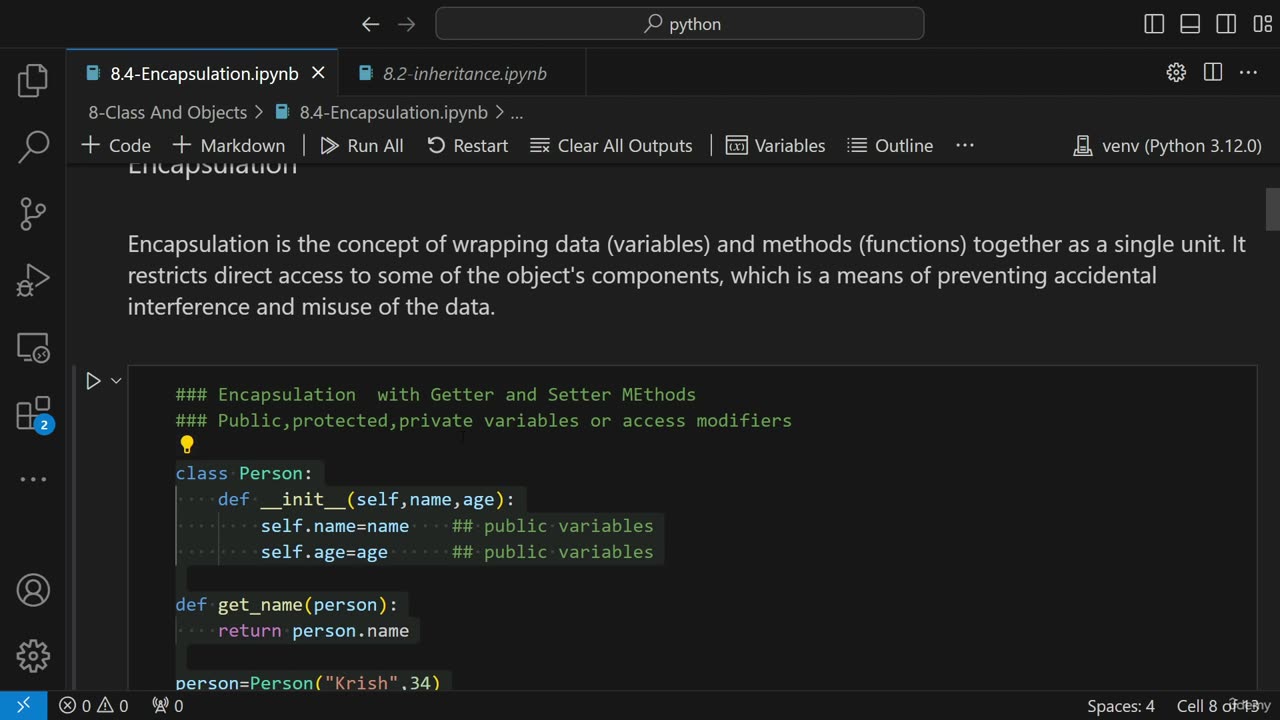Open forwarded ports from status bar
Image resolution: width=1280 pixels, height=720 pixels.
pyautogui.click(x=167, y=706)
